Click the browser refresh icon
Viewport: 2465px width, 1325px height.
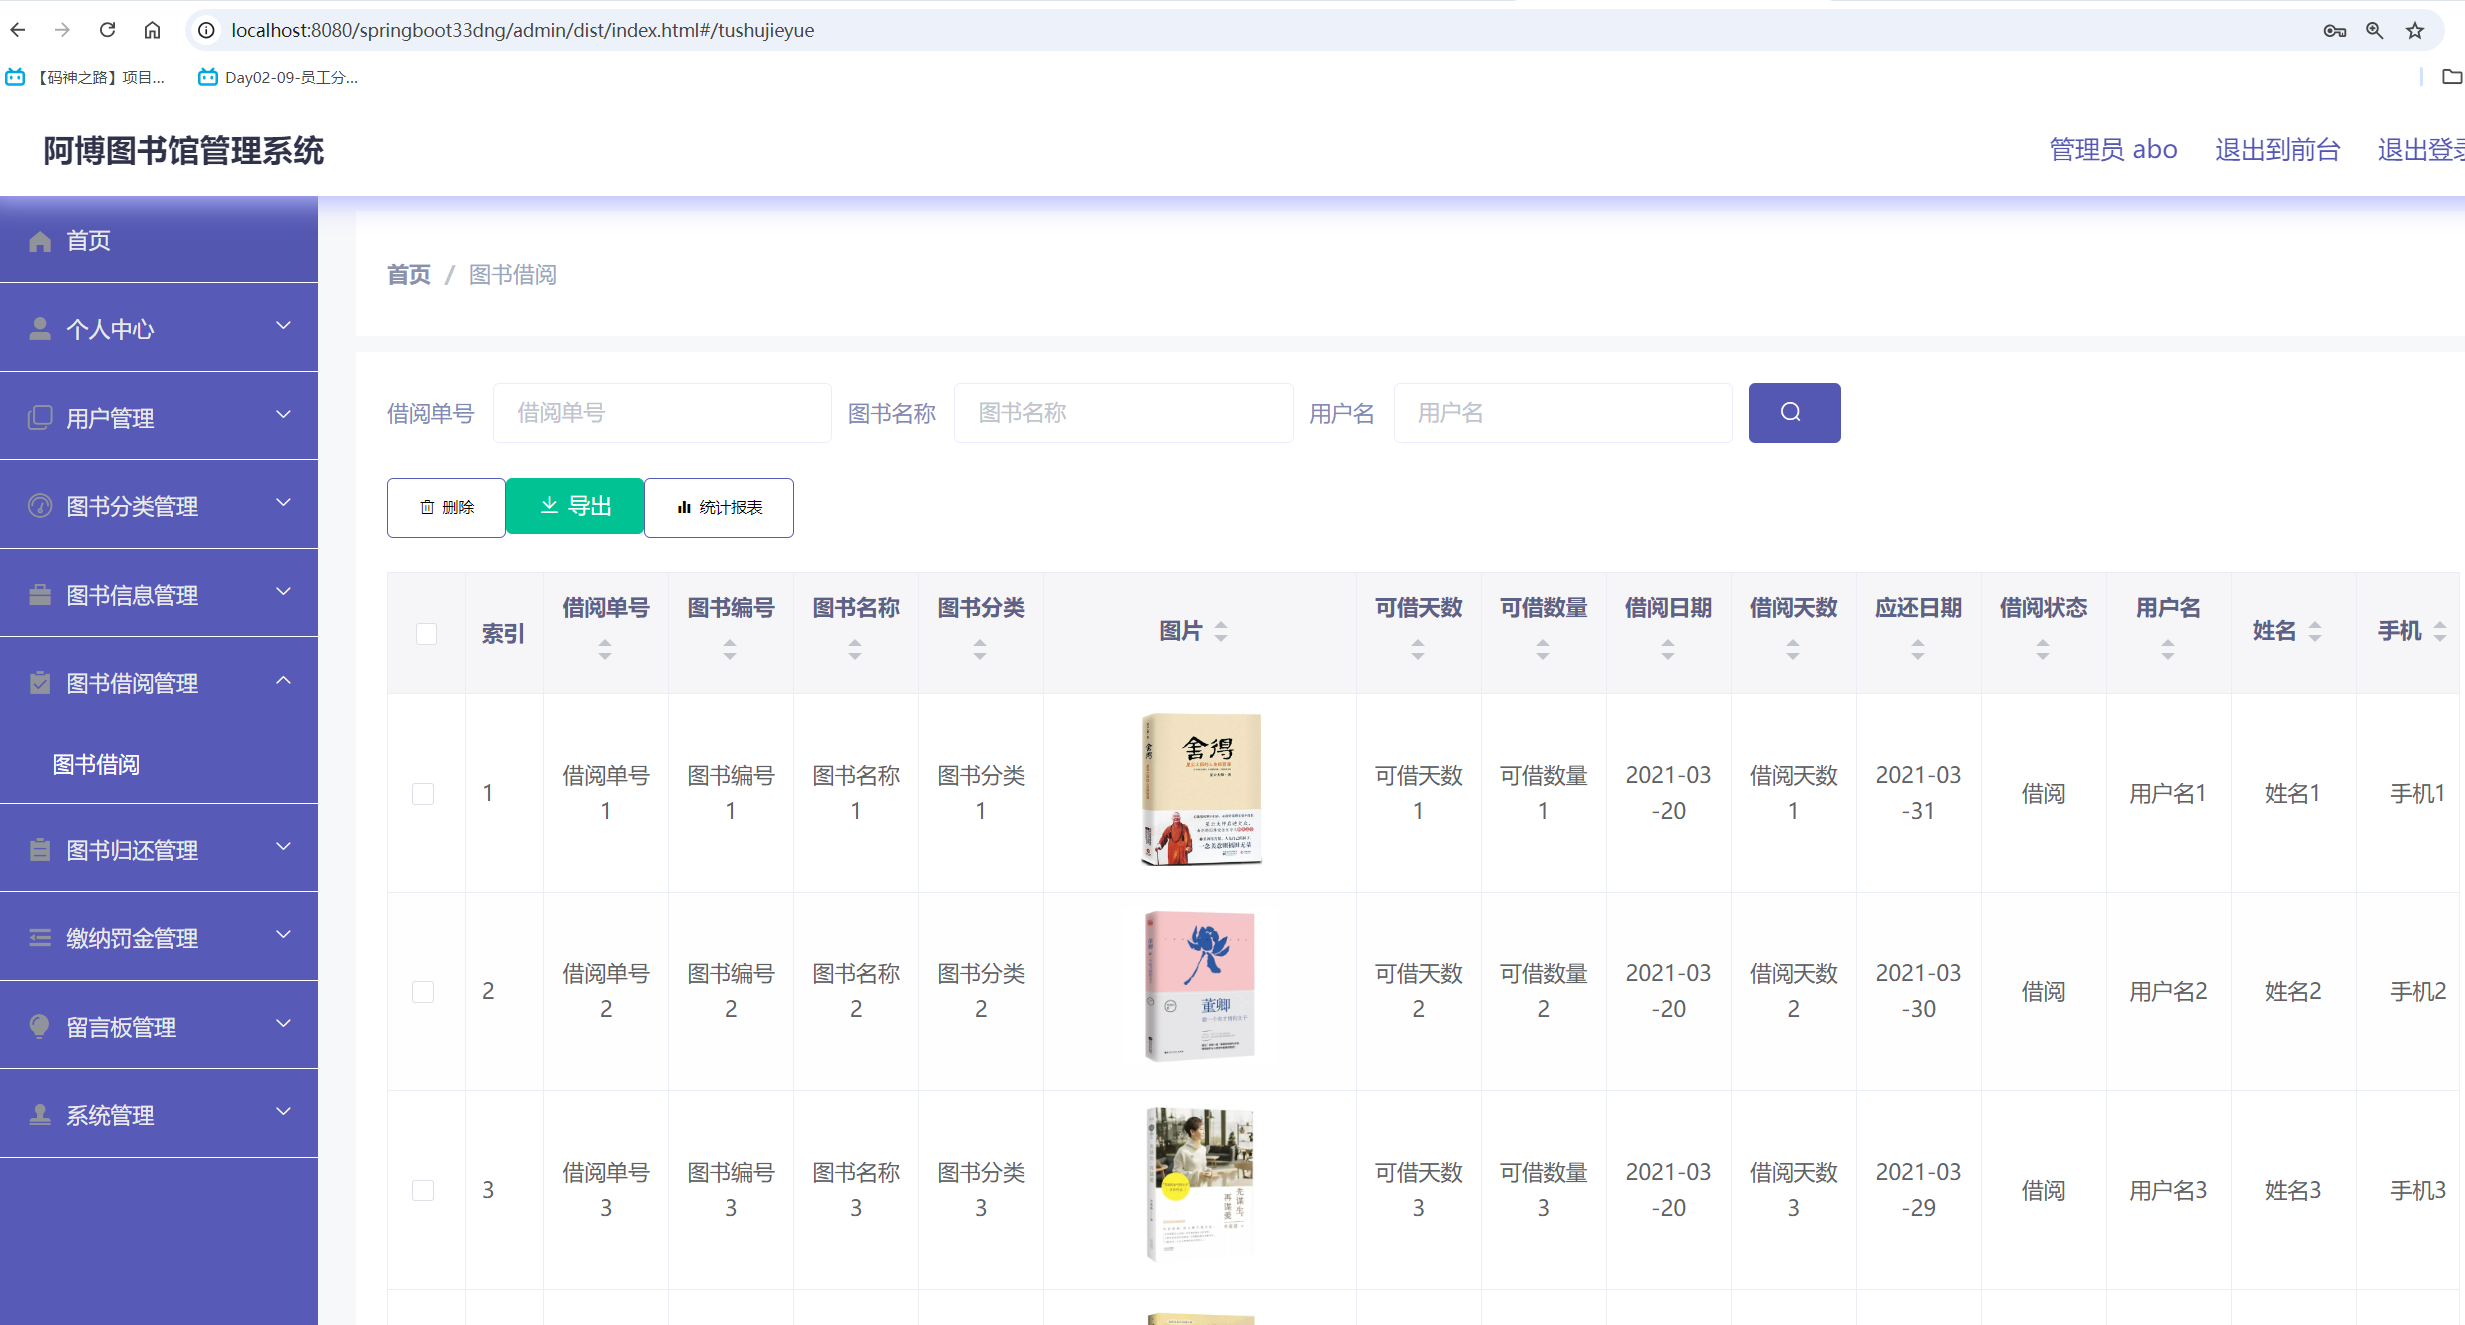pyautogui.click(x=107, y=30)
